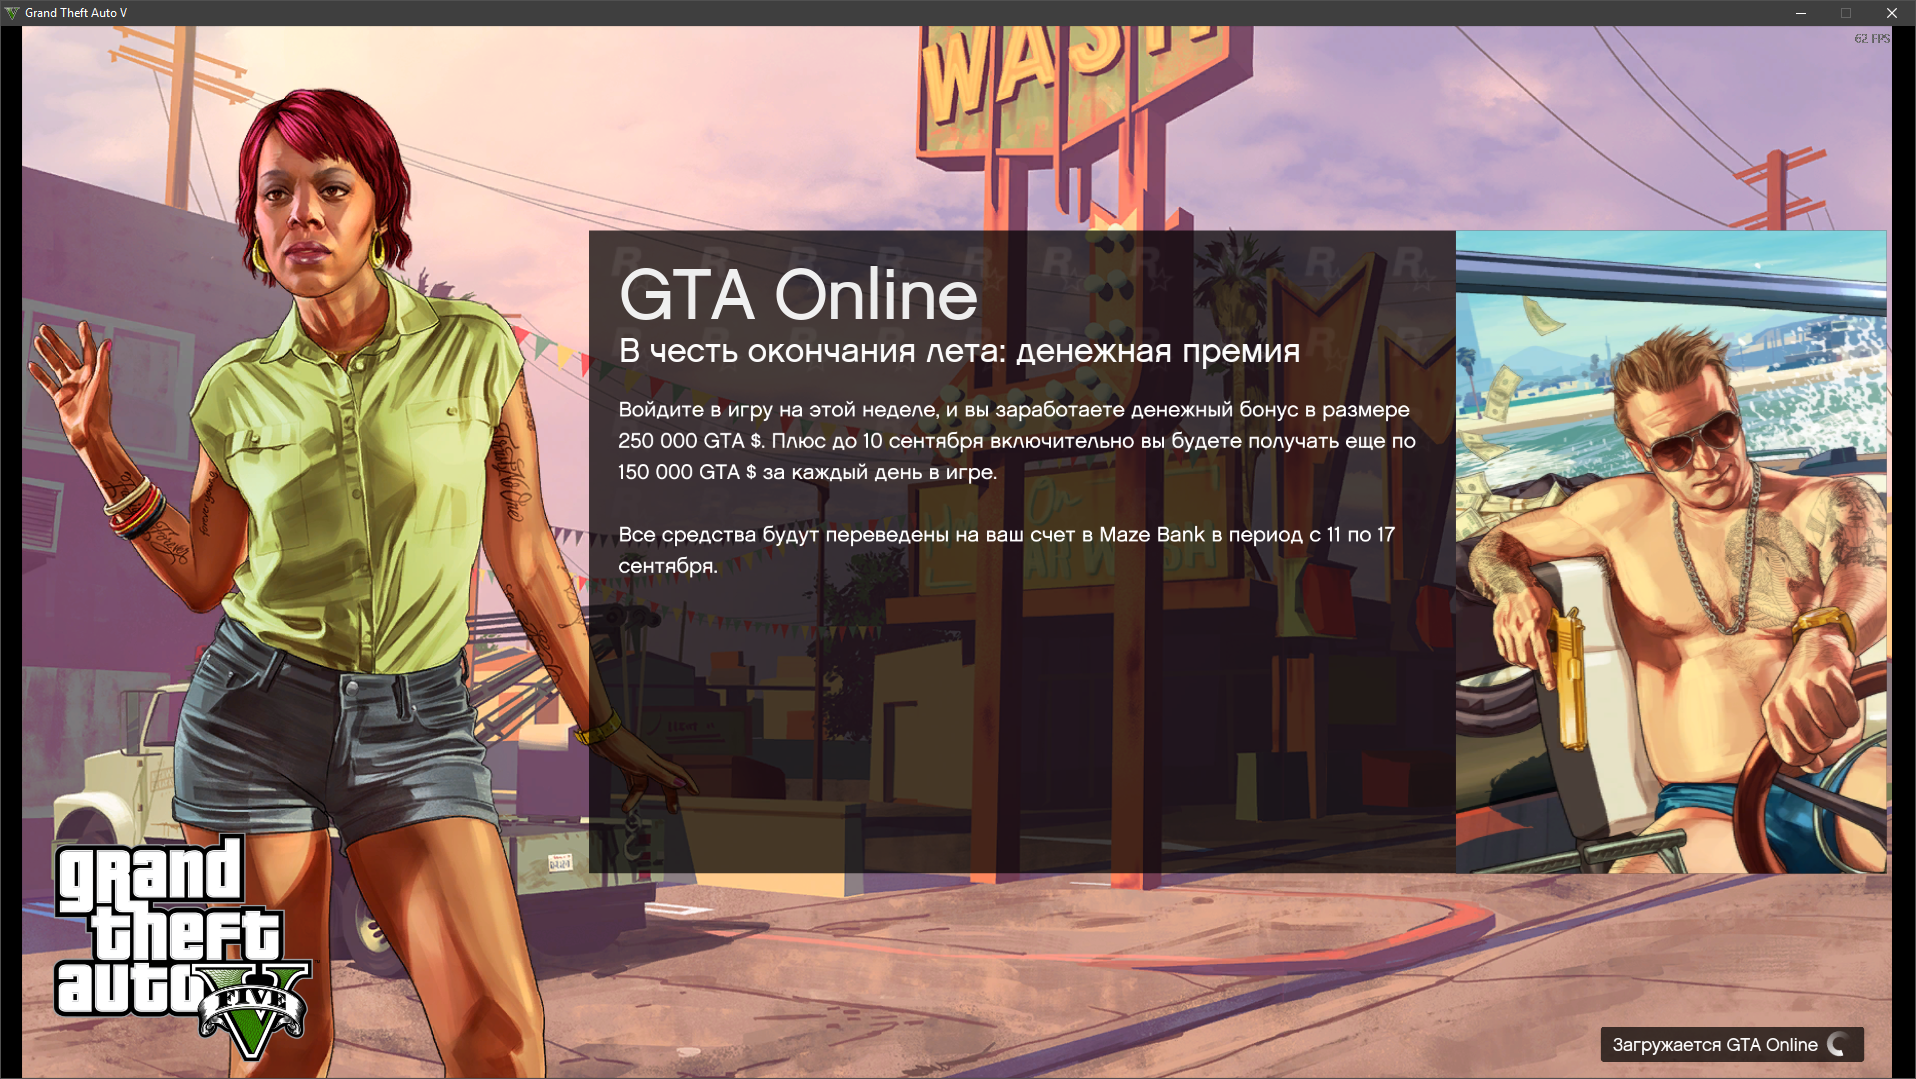The image size is (1916, 1079).
Task: Click the "62 FPS" counter
Action: (1871, 39)
